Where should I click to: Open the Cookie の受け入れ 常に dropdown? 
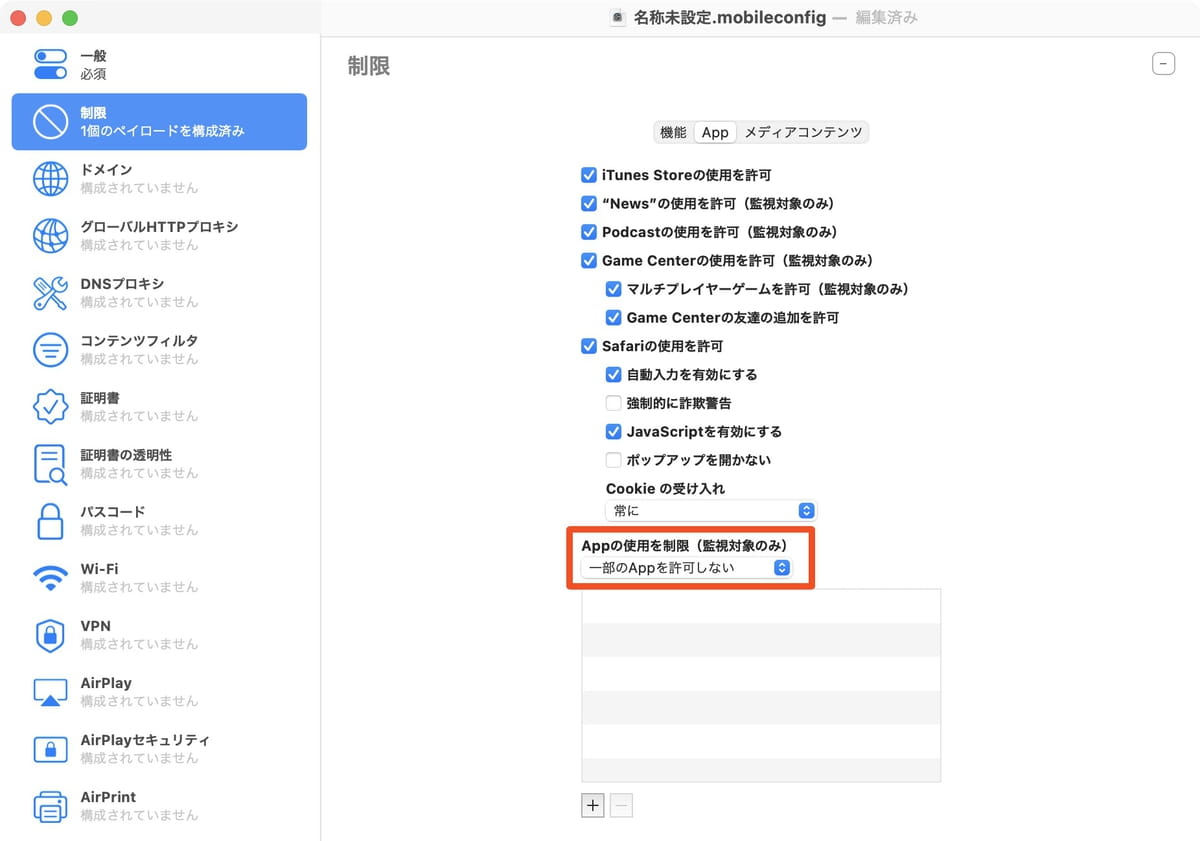[711, 511]
